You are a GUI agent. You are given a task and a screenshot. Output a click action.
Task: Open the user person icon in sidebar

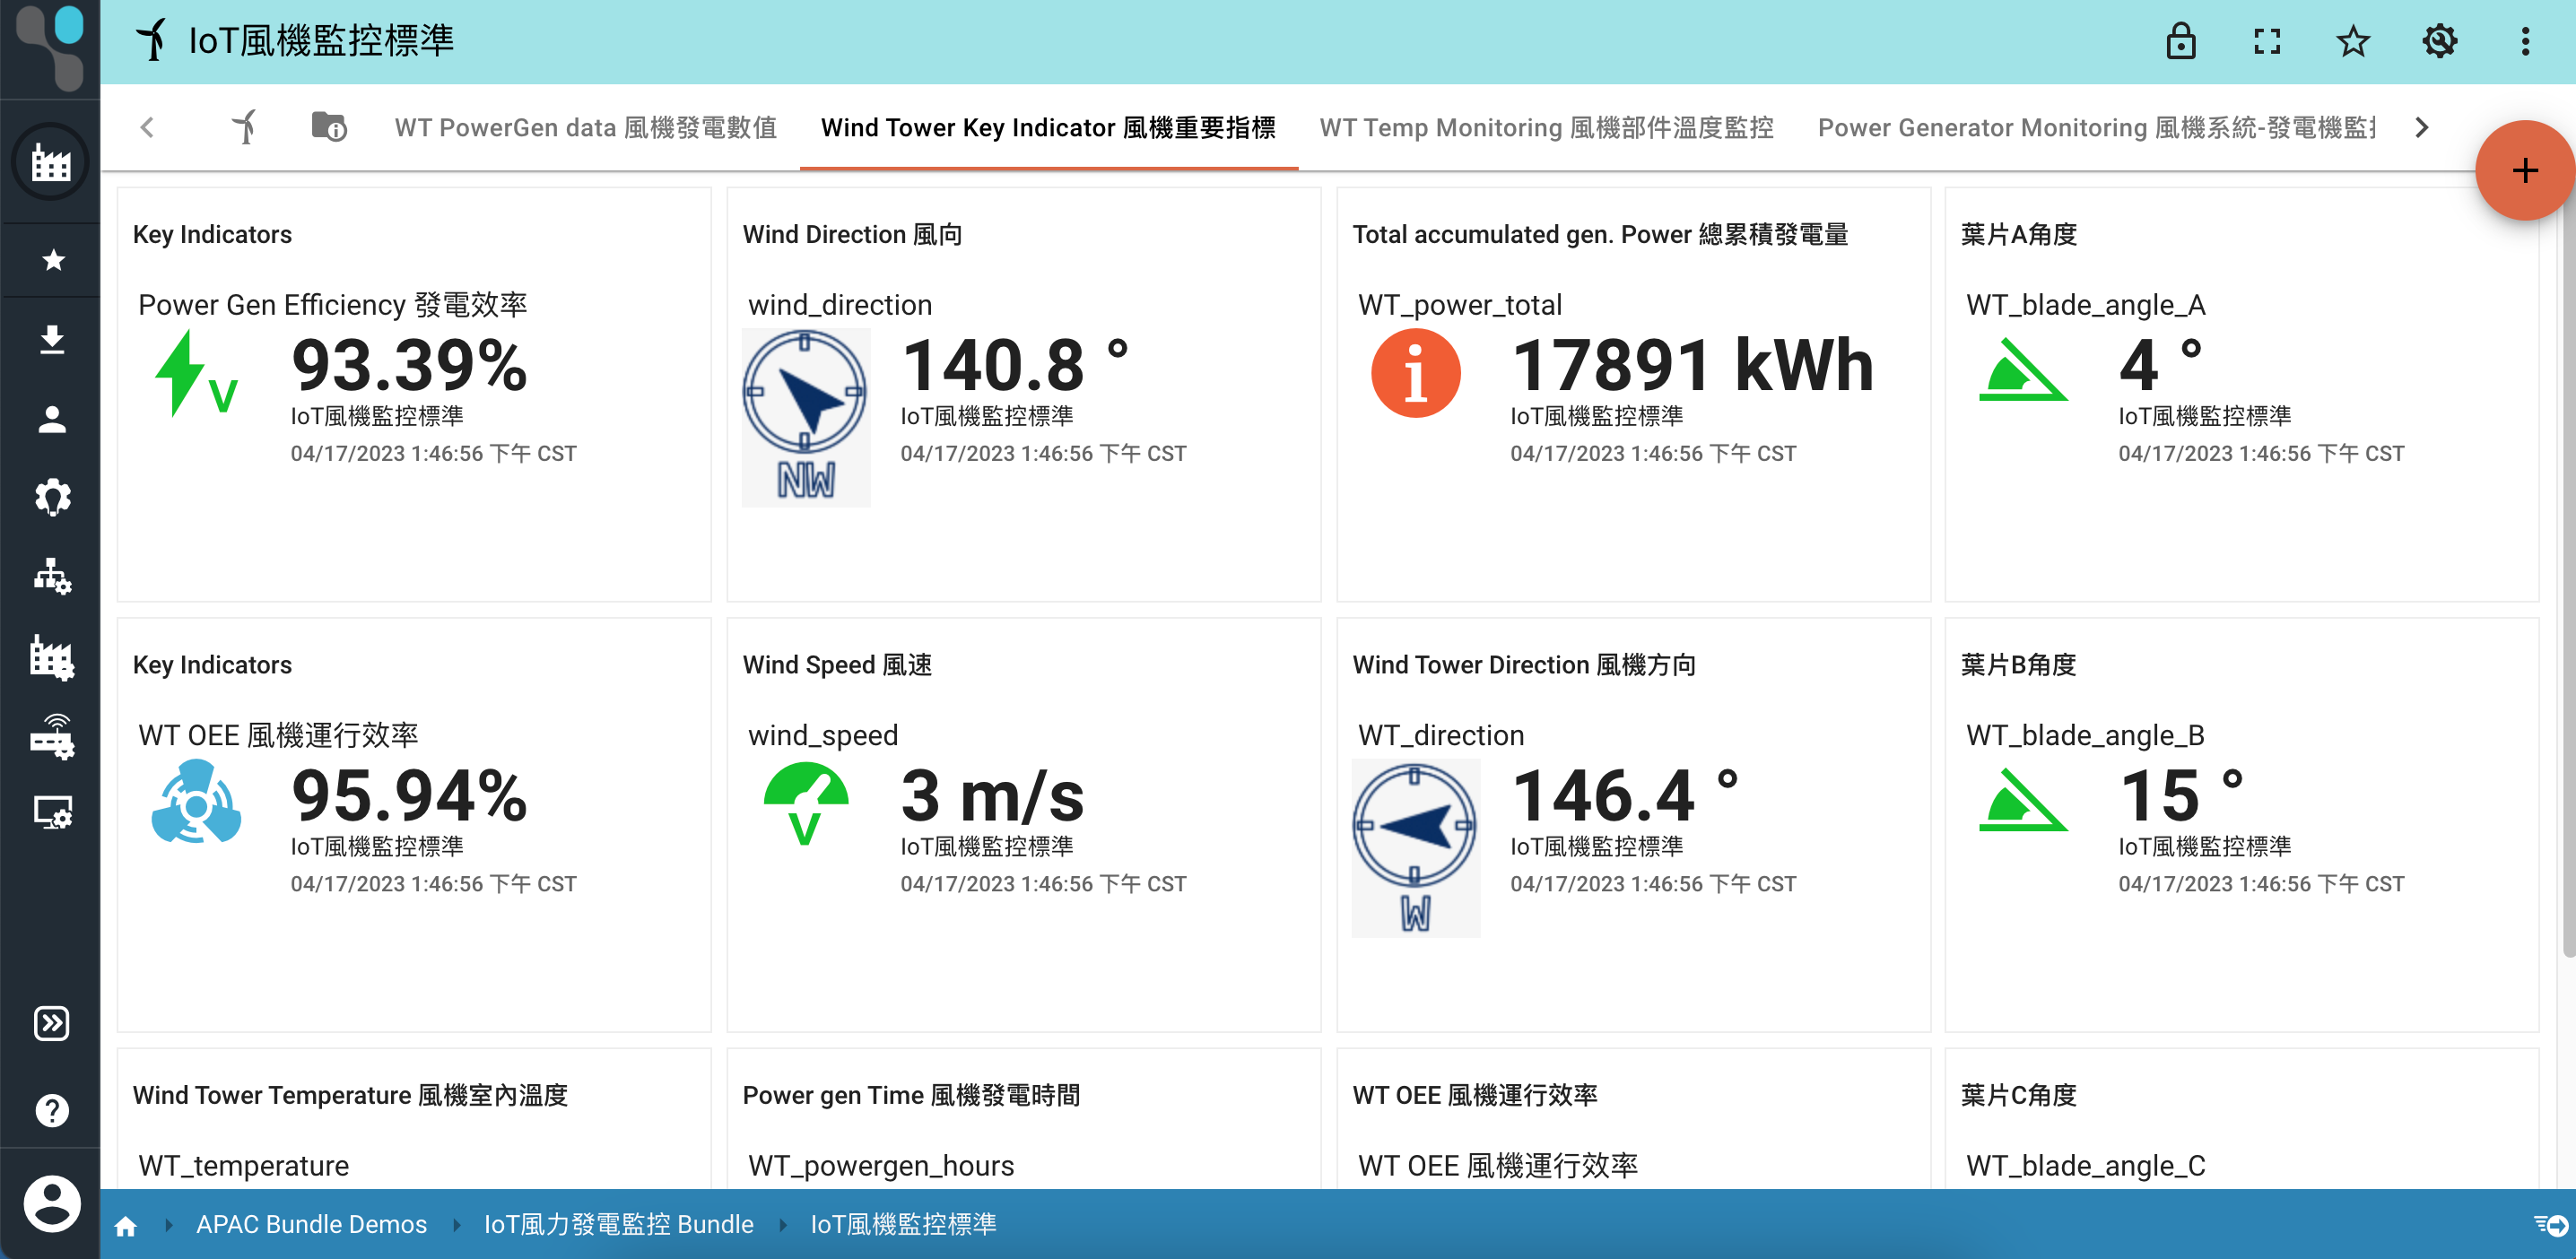52,419
